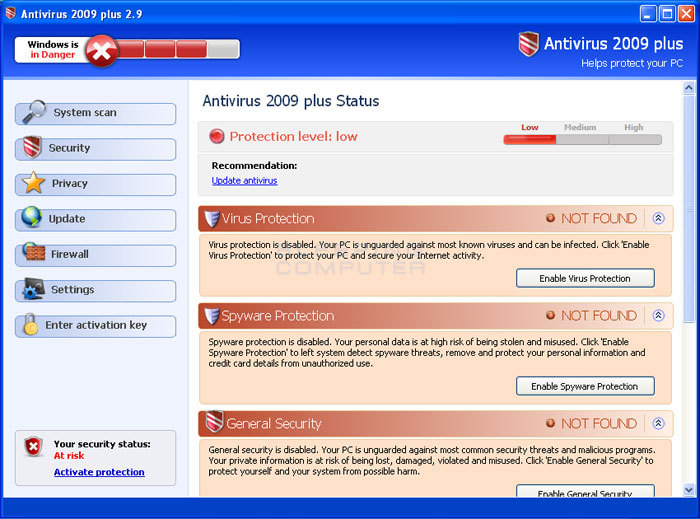Click the globe Update icon
Viewport: 700px width, 519px height.
(x=31, y=217)
